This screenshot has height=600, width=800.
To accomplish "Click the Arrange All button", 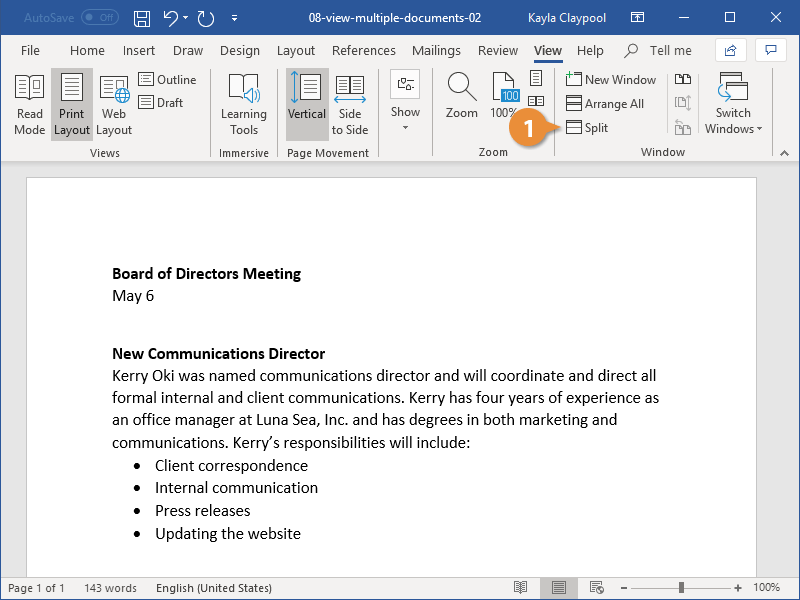I will point(604,104).
